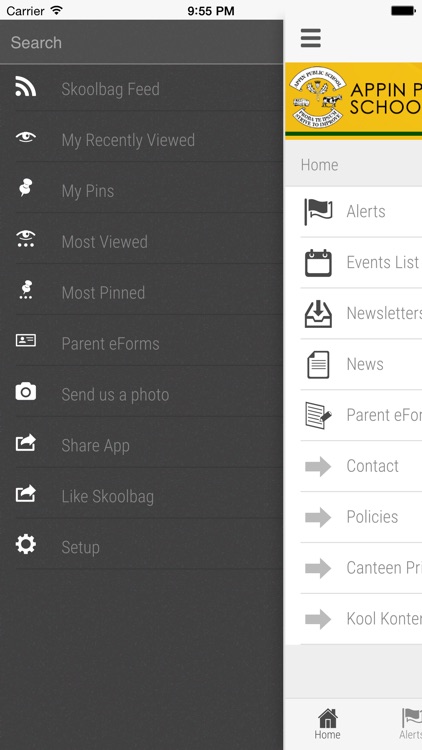Click the Search field in sidebar

[x=142, y=43]
